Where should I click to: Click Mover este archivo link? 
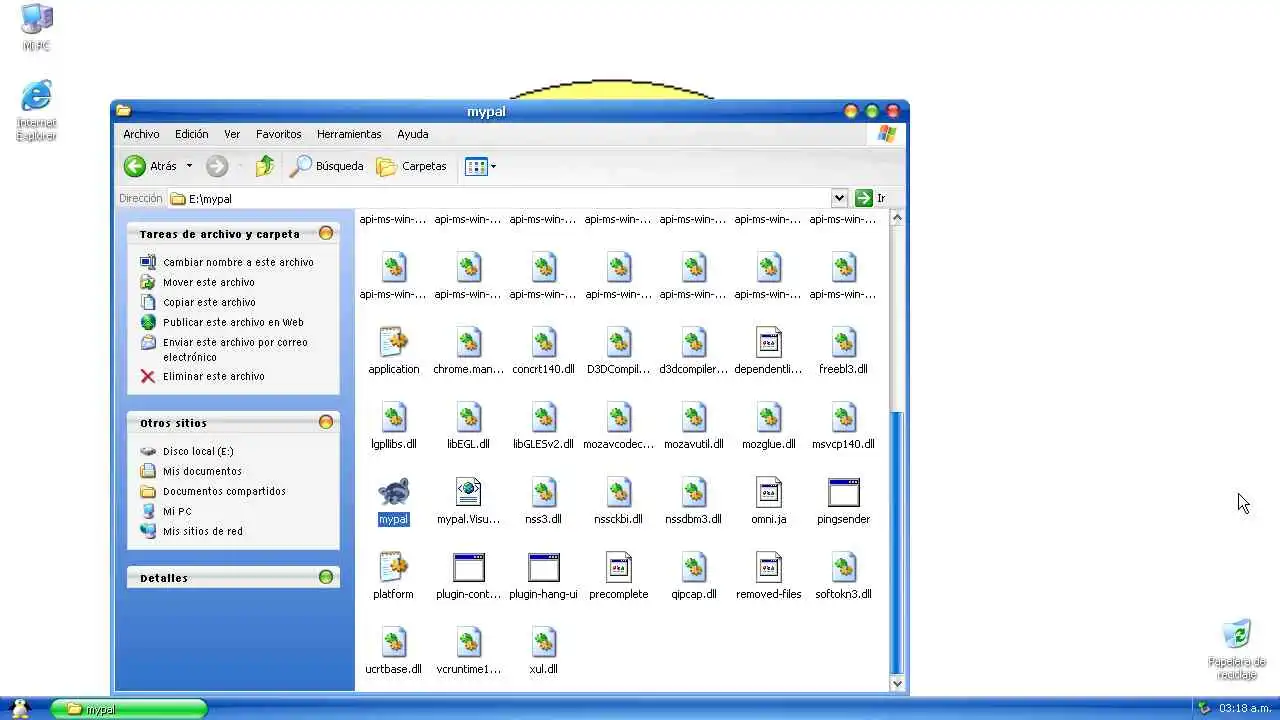click(x=209, y=282)
